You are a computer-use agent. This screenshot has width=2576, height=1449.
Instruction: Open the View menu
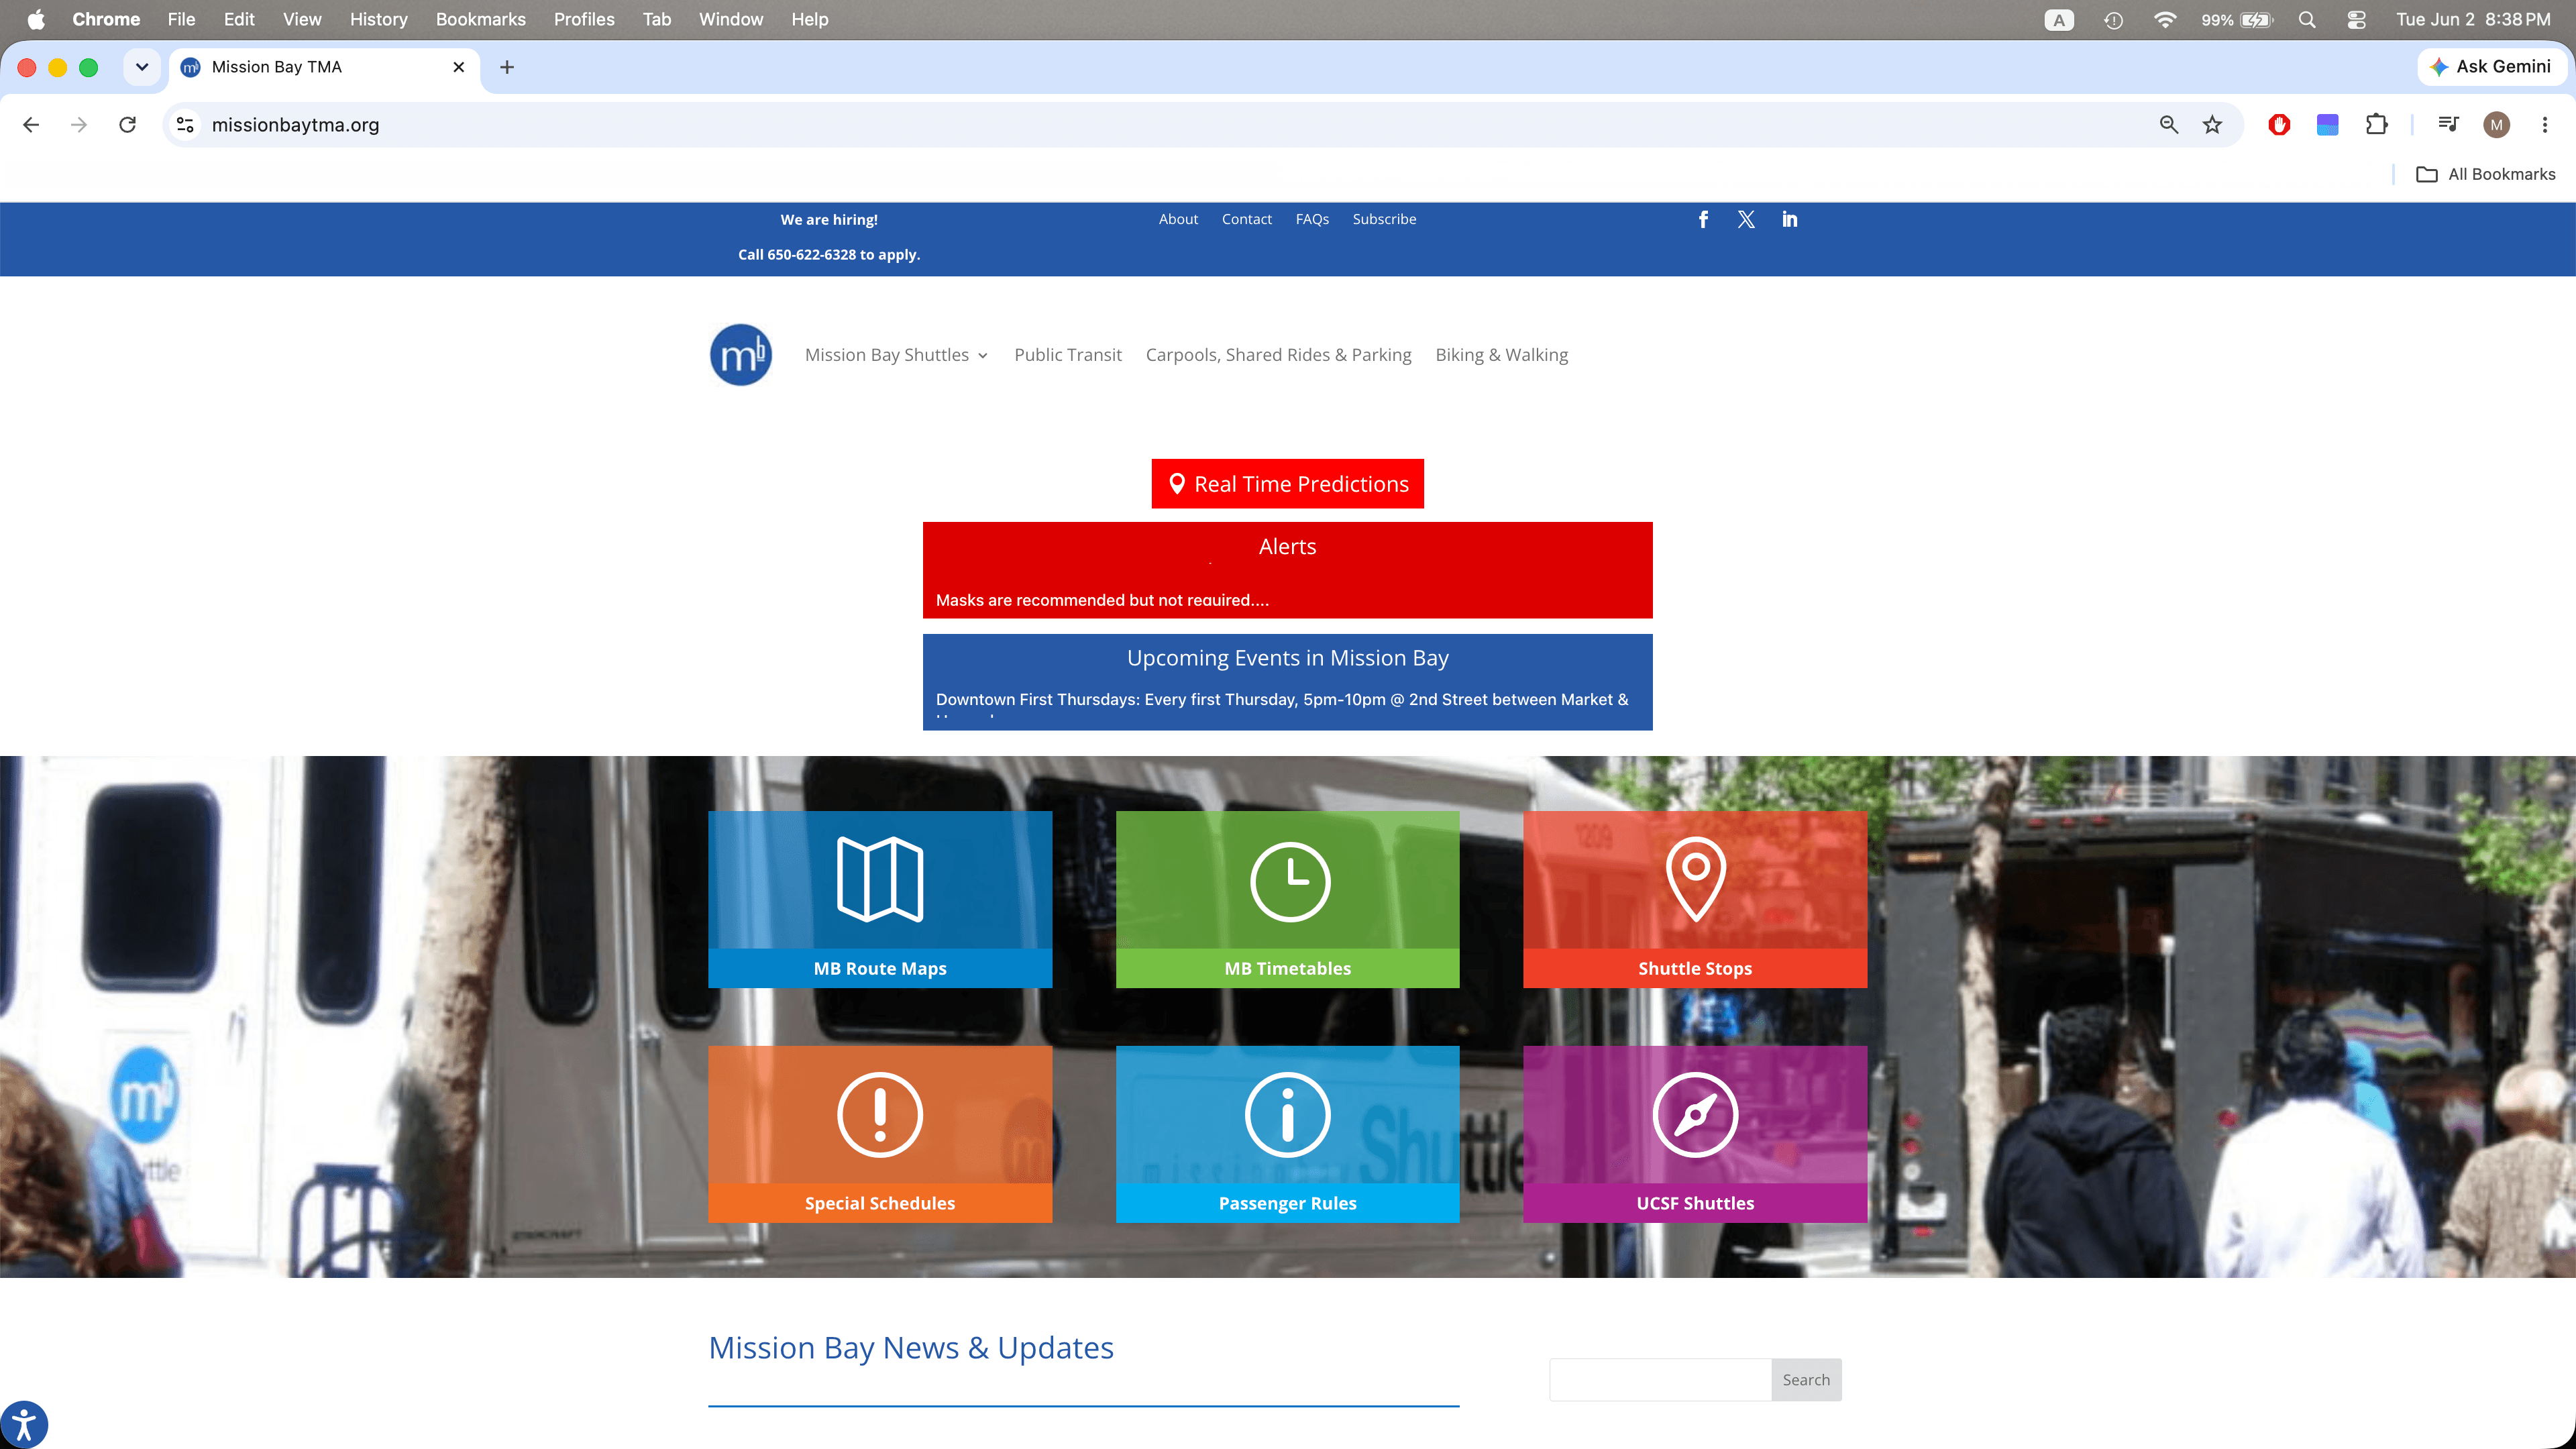pyautogui.click(x=302, y=19)
